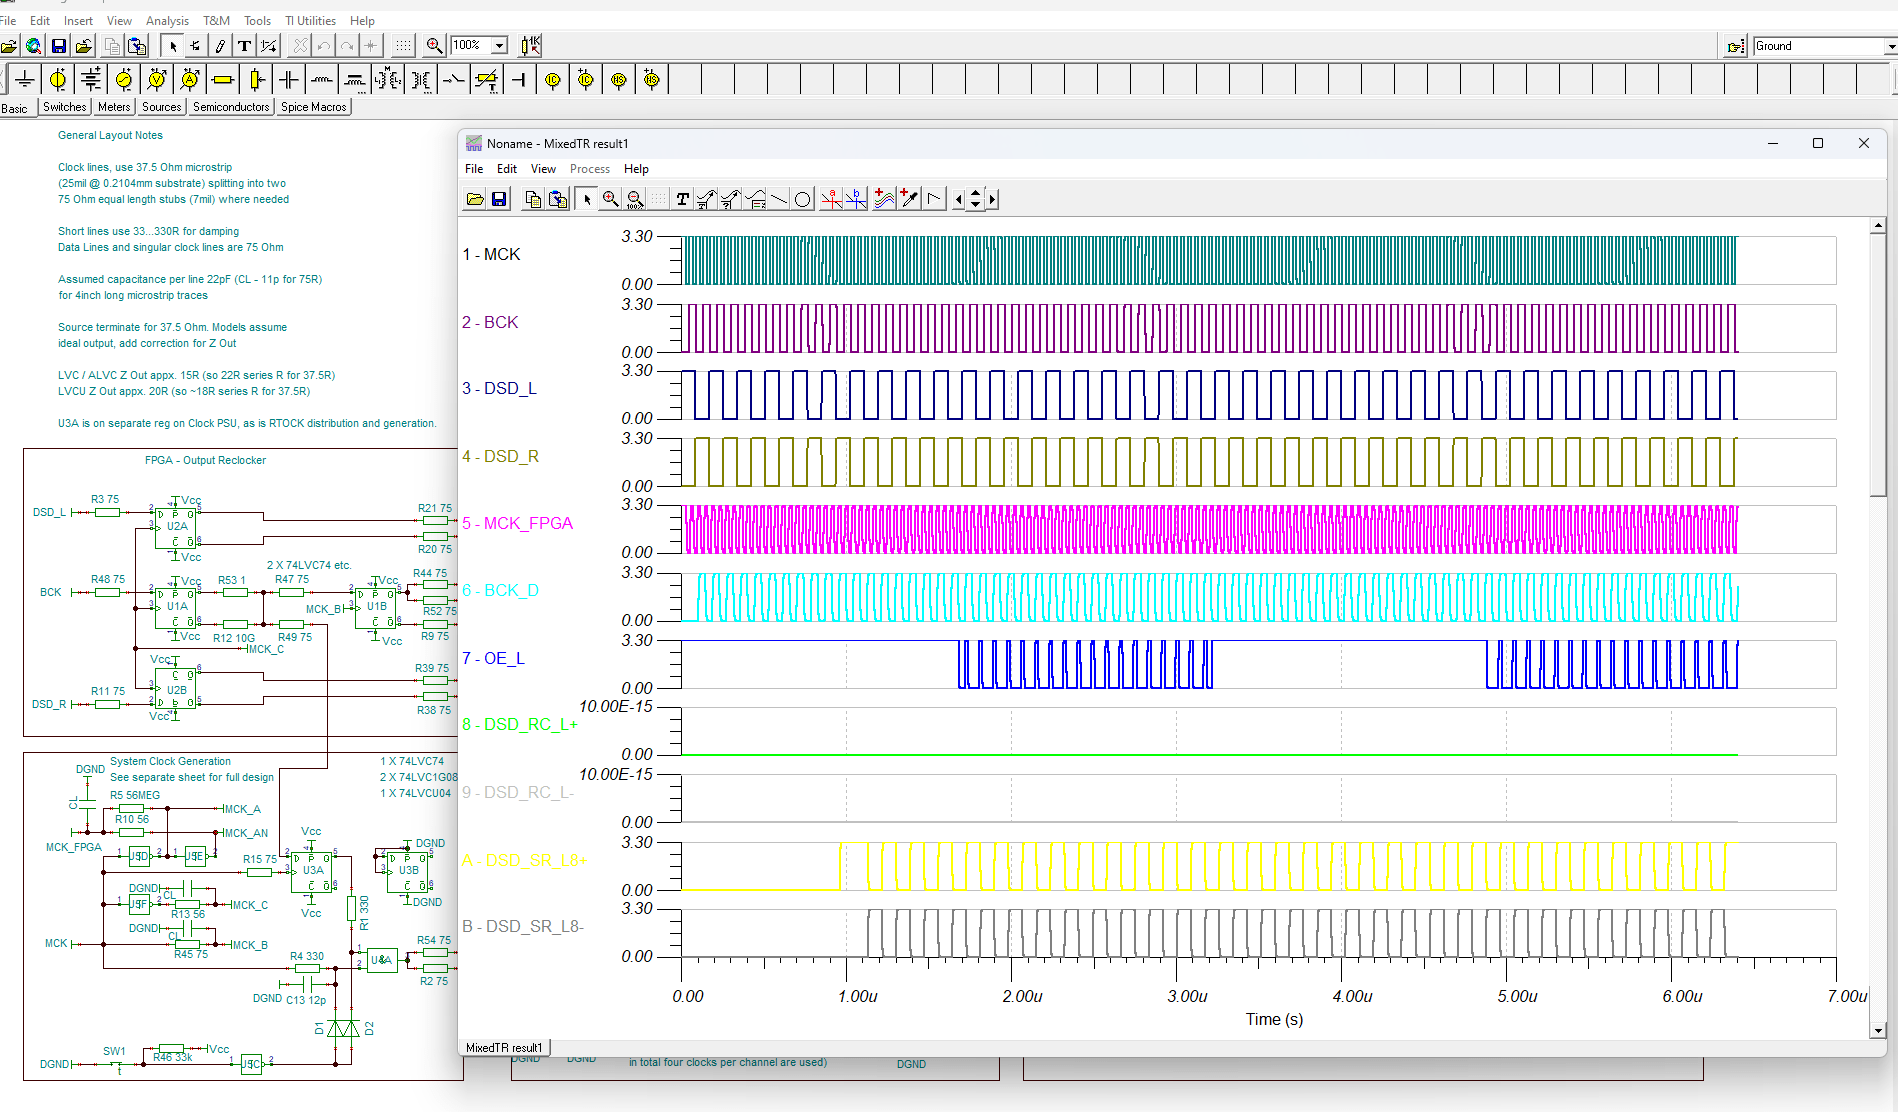The image size is (1898, 1112).
Task: Click scroll-down arrow of diagram scrollbar
Action: 1878,1030
